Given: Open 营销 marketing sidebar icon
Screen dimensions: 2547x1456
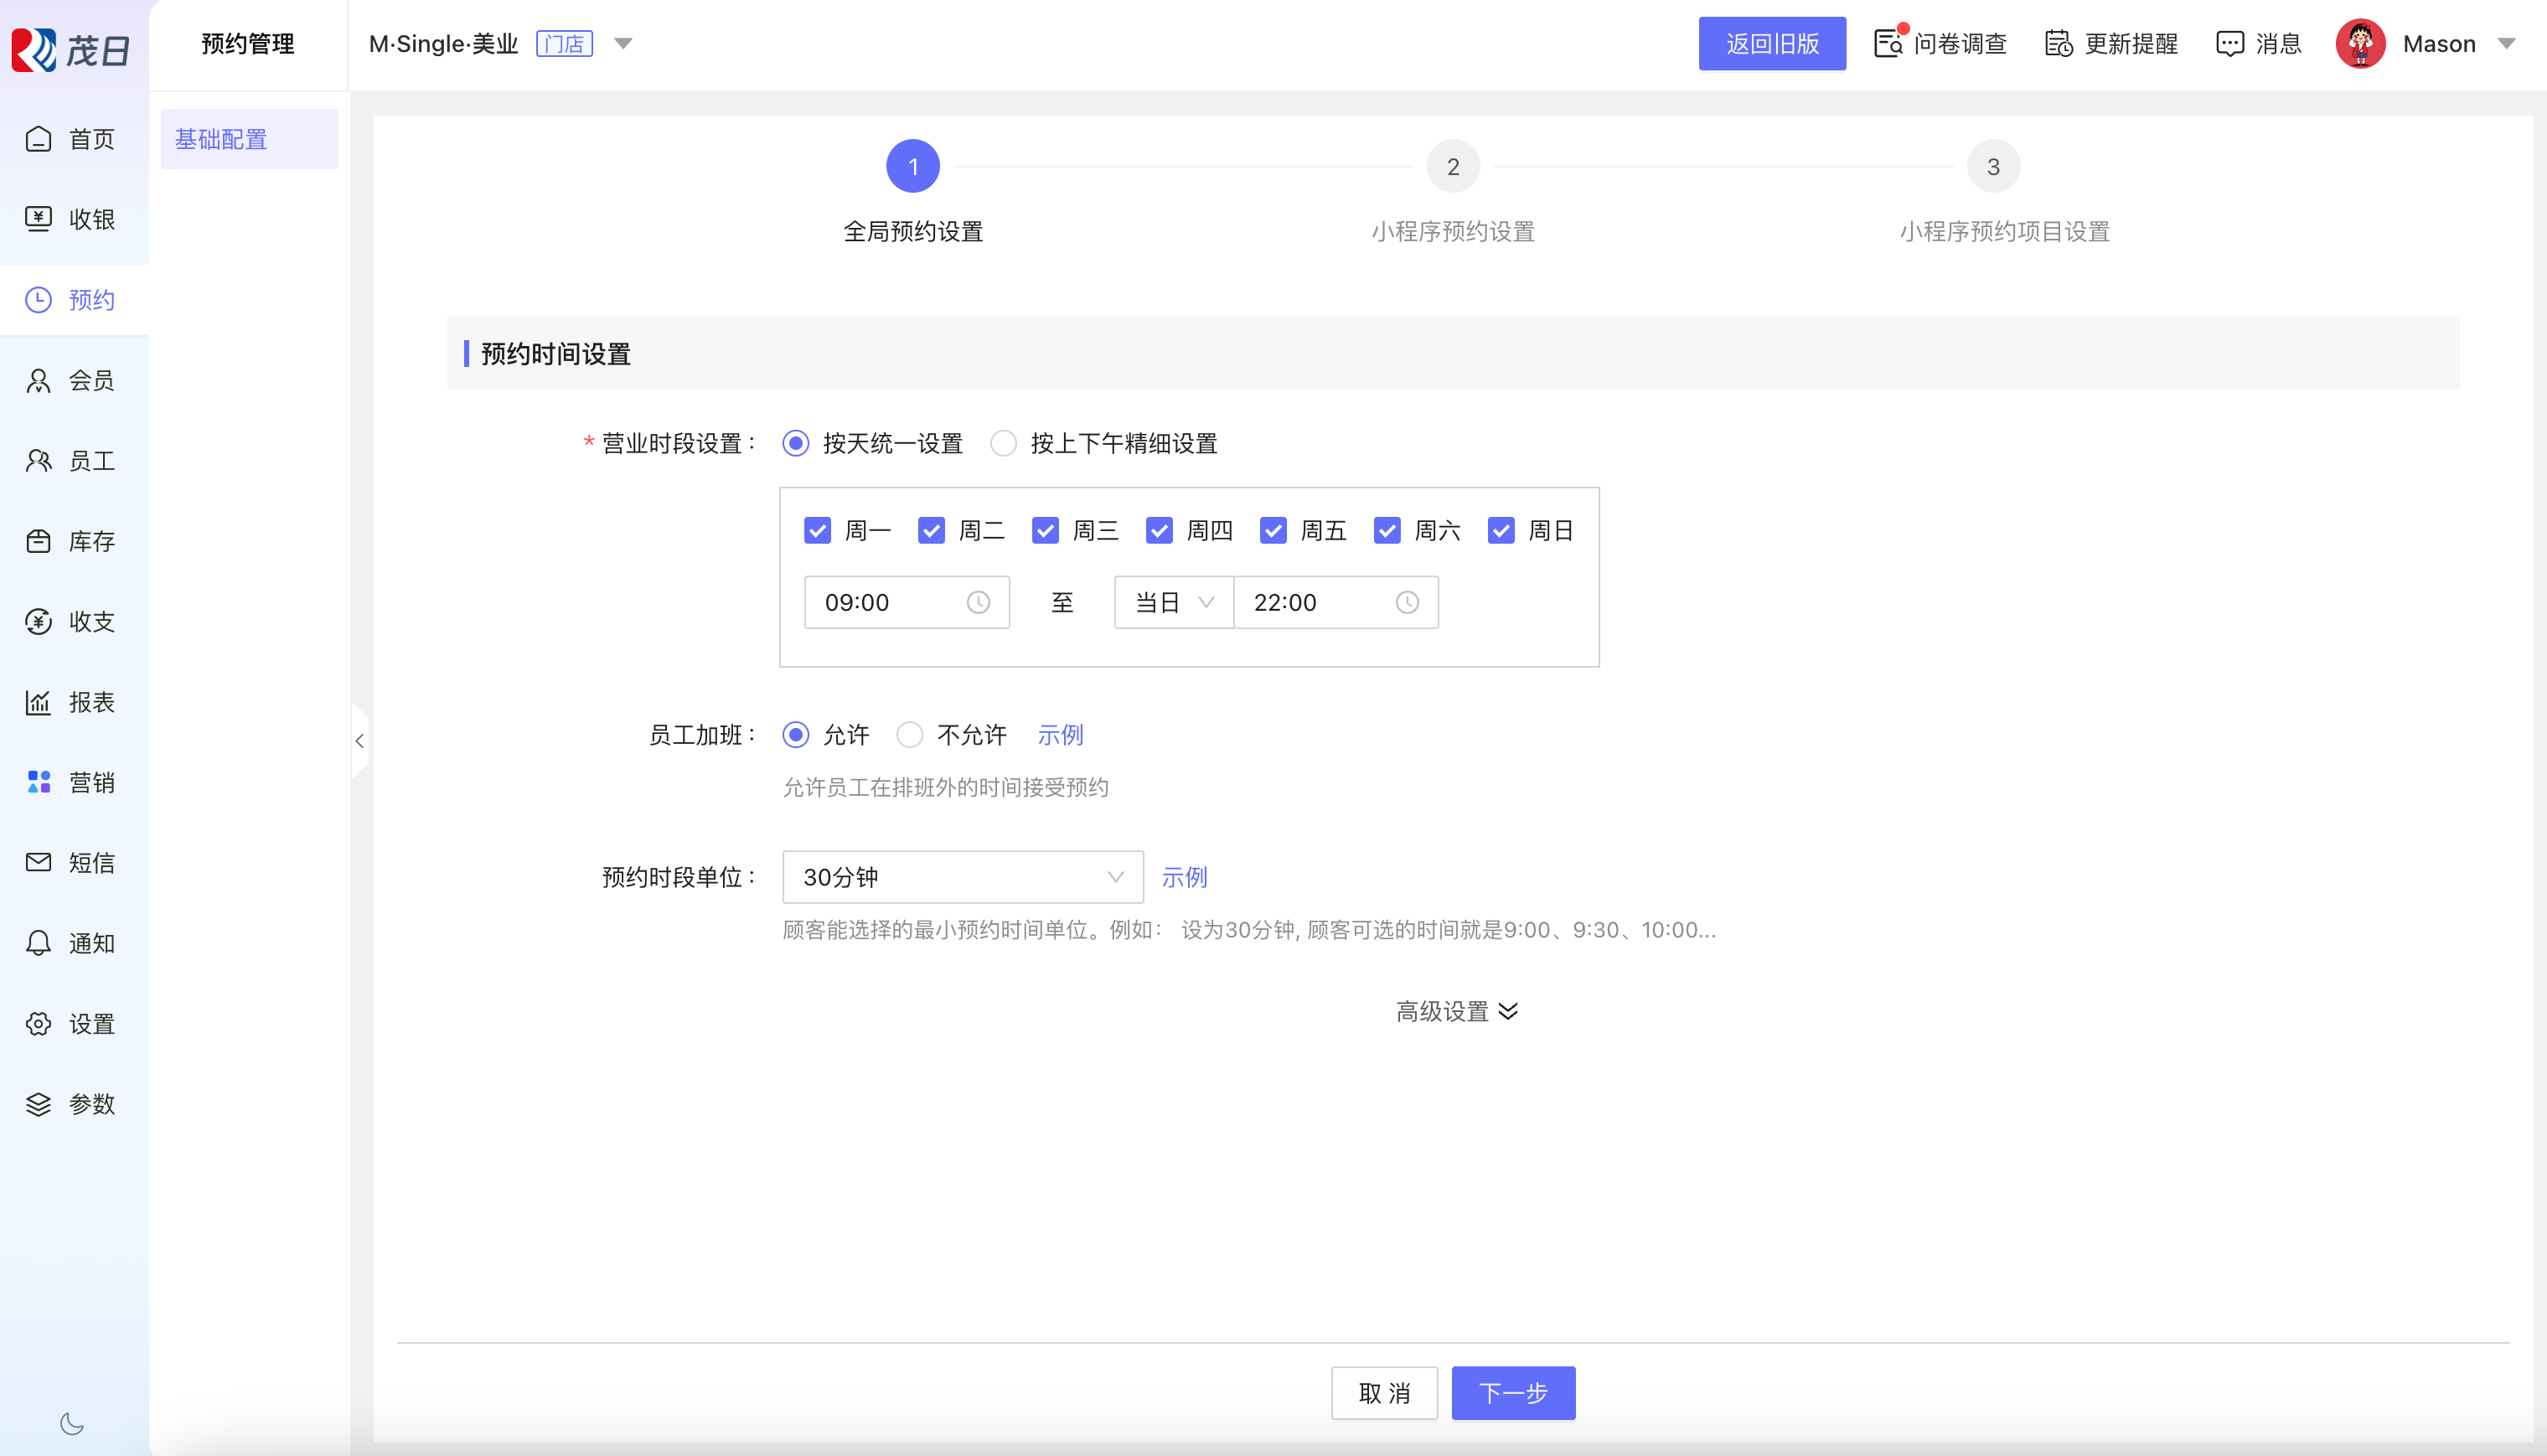Looking at the screenshot, I should pyautogui.click(x=38, y=782).
